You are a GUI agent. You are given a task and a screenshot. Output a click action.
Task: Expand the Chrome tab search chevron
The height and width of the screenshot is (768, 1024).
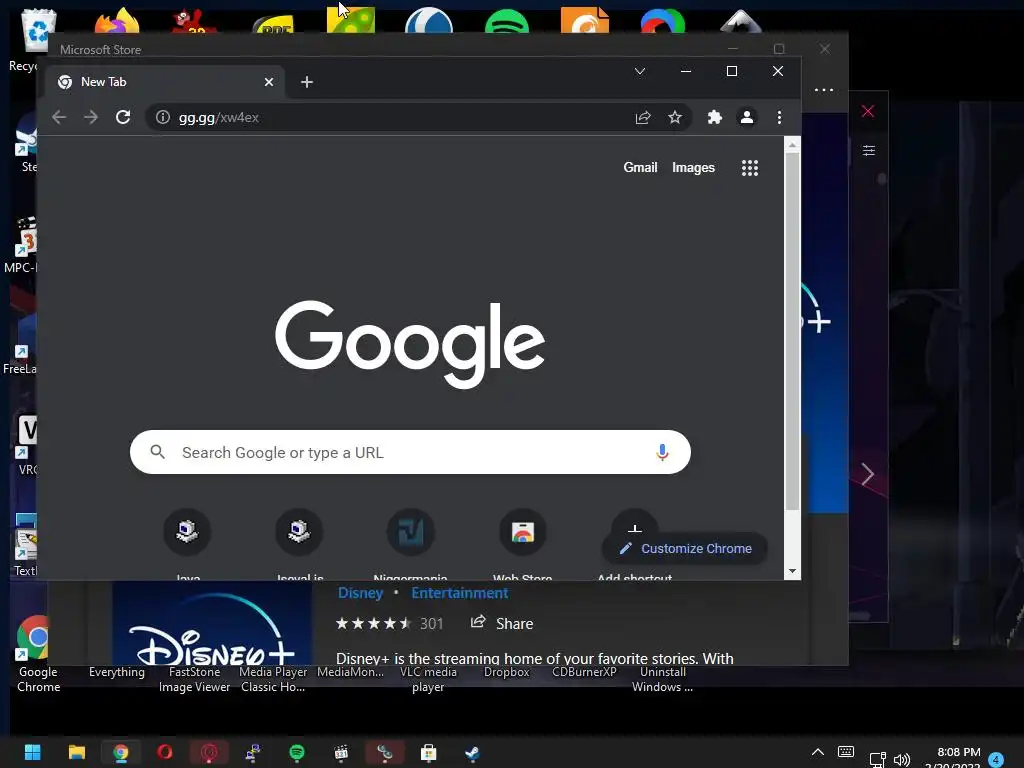[640, 71]
